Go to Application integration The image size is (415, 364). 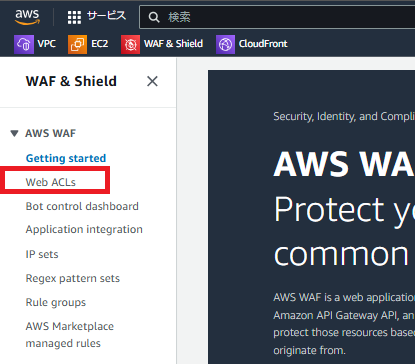coord(84,230)
